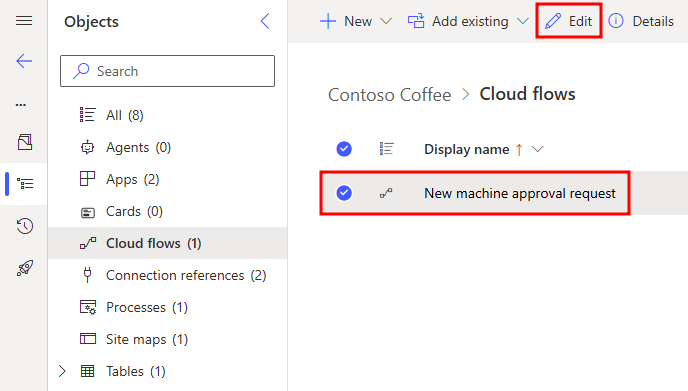The height and width of the screenshot is (391, 688).
Task: Click the Processes gear-window icon
Action: [88, 307]
